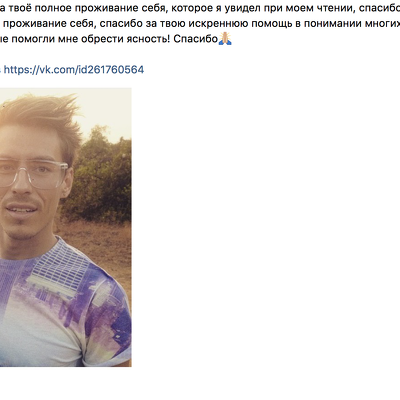Image resolution: width=400 pixels, height=400 pixels.
Task: Click the word проживание in the first line
Action: pyautogui.click(x=101, y=8)
